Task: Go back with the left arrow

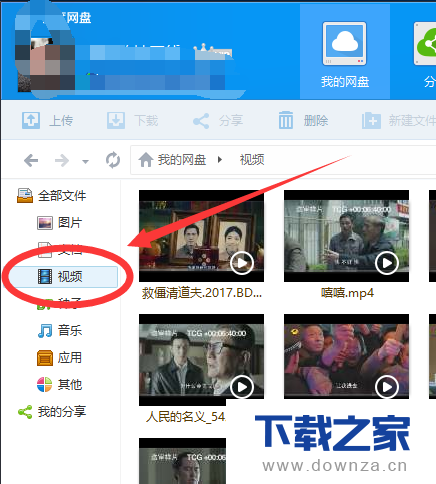Action: click(x=31, y=161)
